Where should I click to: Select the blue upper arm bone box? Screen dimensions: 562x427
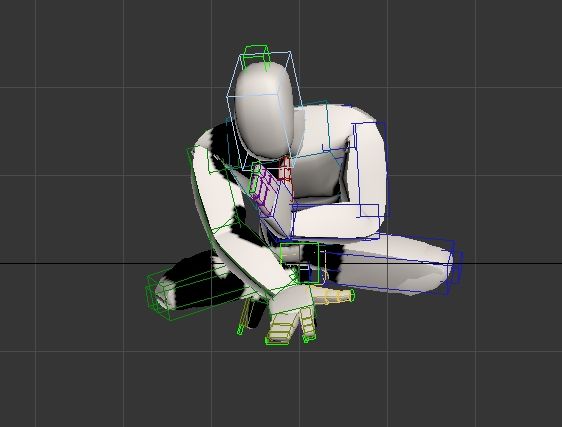(x=369, y=170)
